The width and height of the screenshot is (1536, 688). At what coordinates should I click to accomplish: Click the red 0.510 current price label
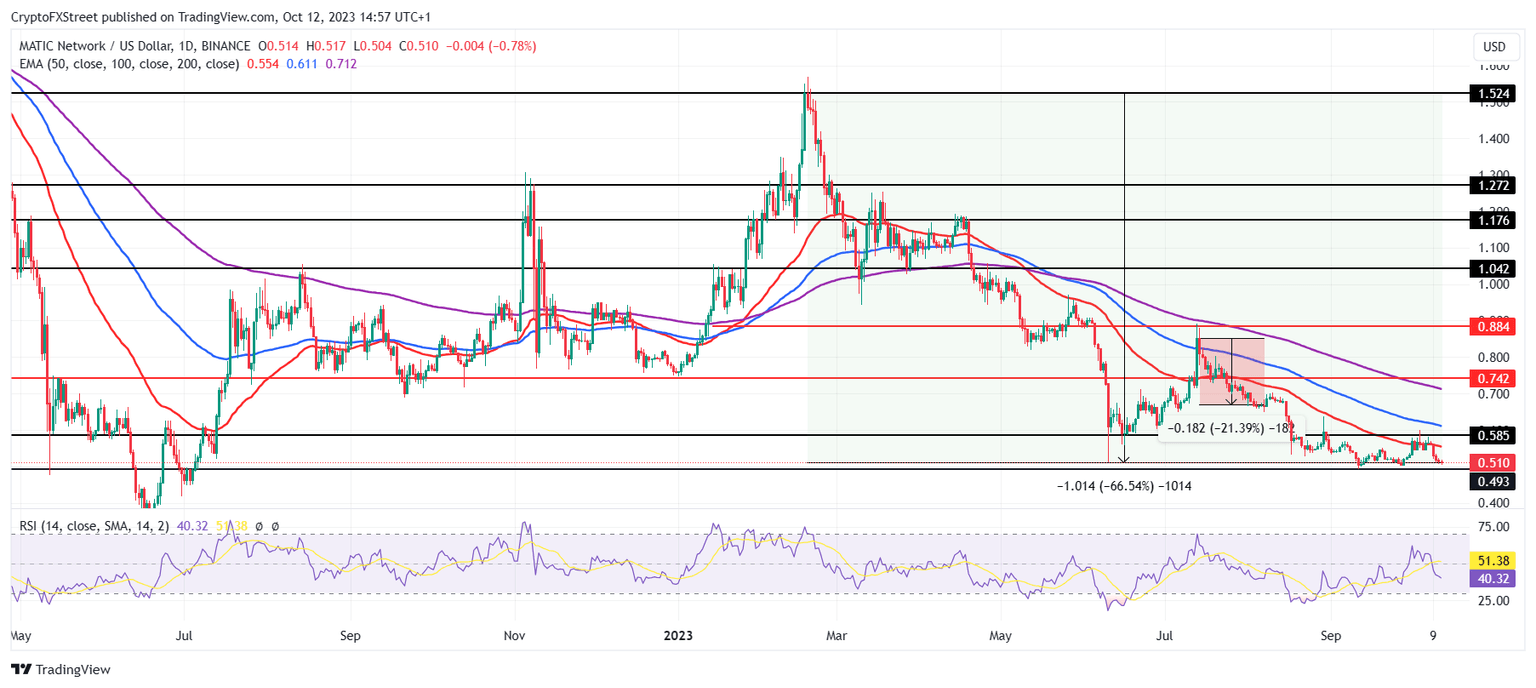[x=1494, y=463]
